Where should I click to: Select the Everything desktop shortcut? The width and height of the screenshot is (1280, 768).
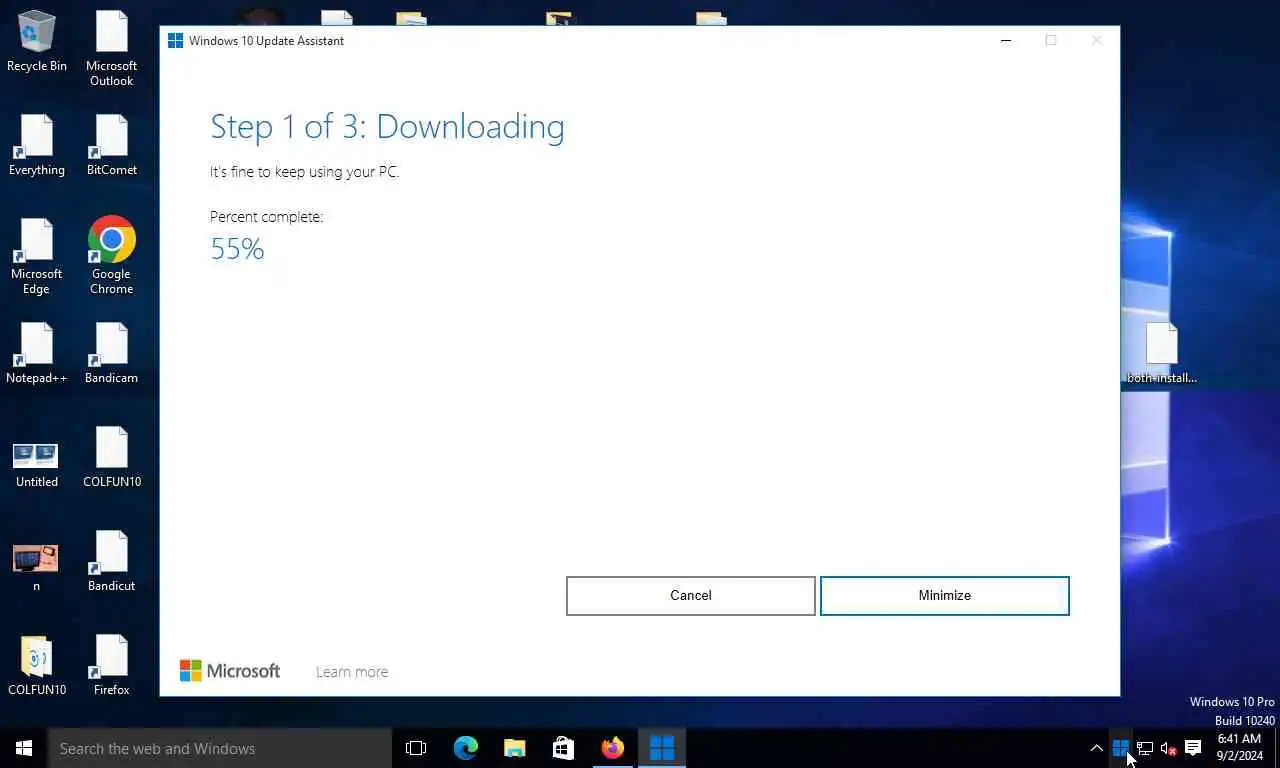(37, 146)
